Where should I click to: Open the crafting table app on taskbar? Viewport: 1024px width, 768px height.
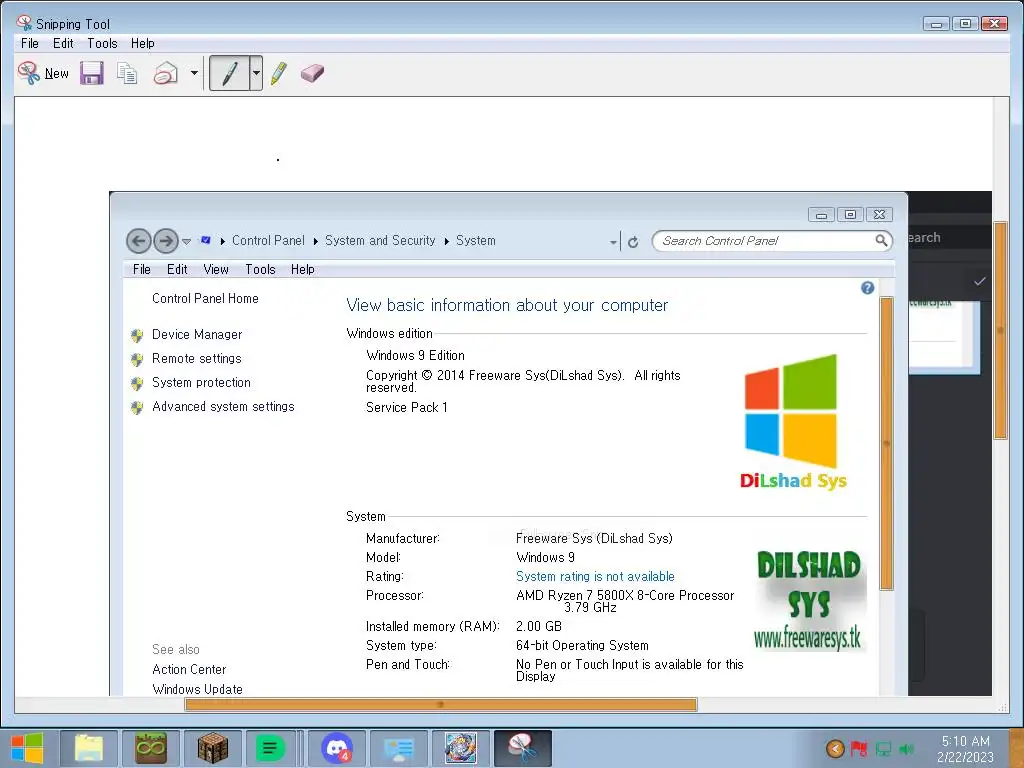(213, 748)
